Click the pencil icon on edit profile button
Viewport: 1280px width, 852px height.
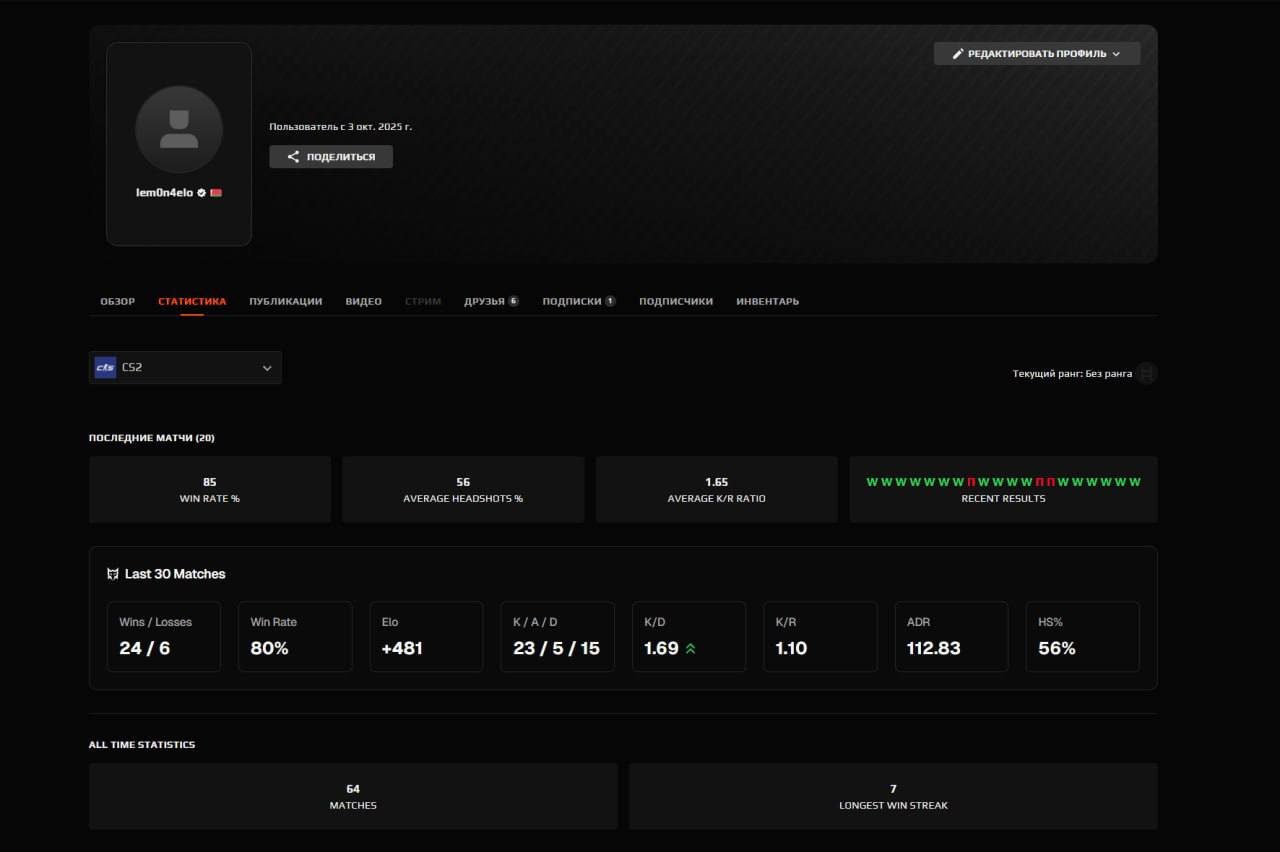tap(957, 54)
